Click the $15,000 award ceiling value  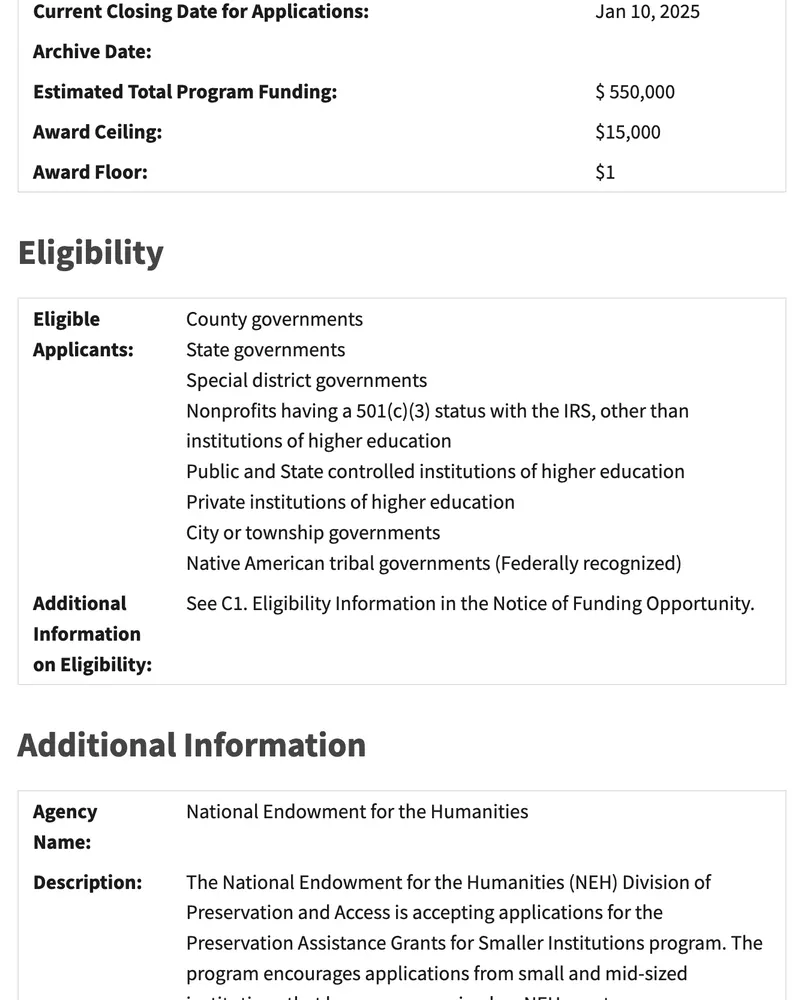tap(627, 132)
